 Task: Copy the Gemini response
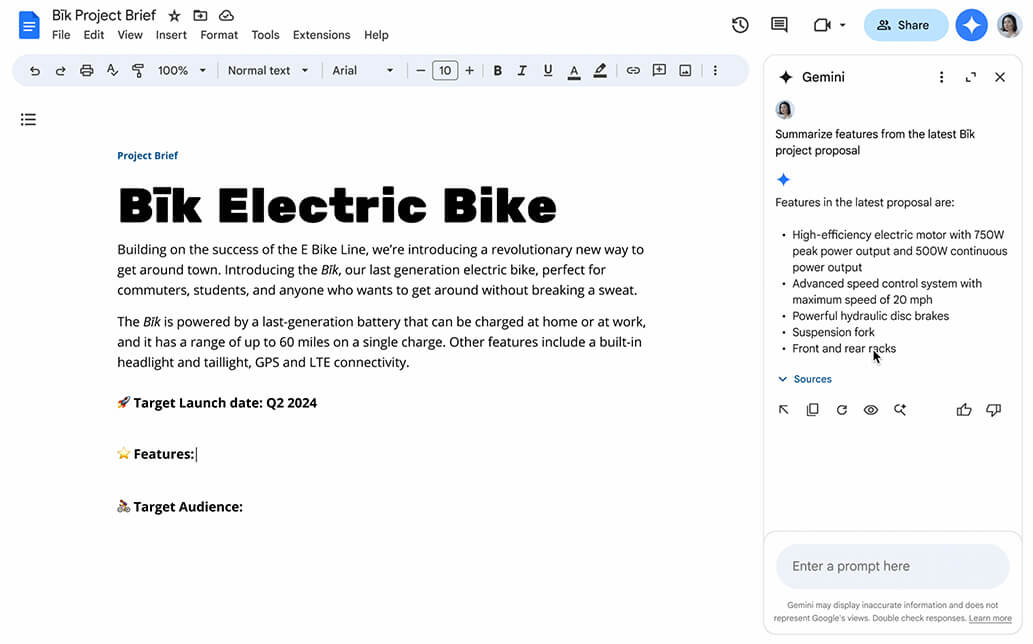coord(812,410)
